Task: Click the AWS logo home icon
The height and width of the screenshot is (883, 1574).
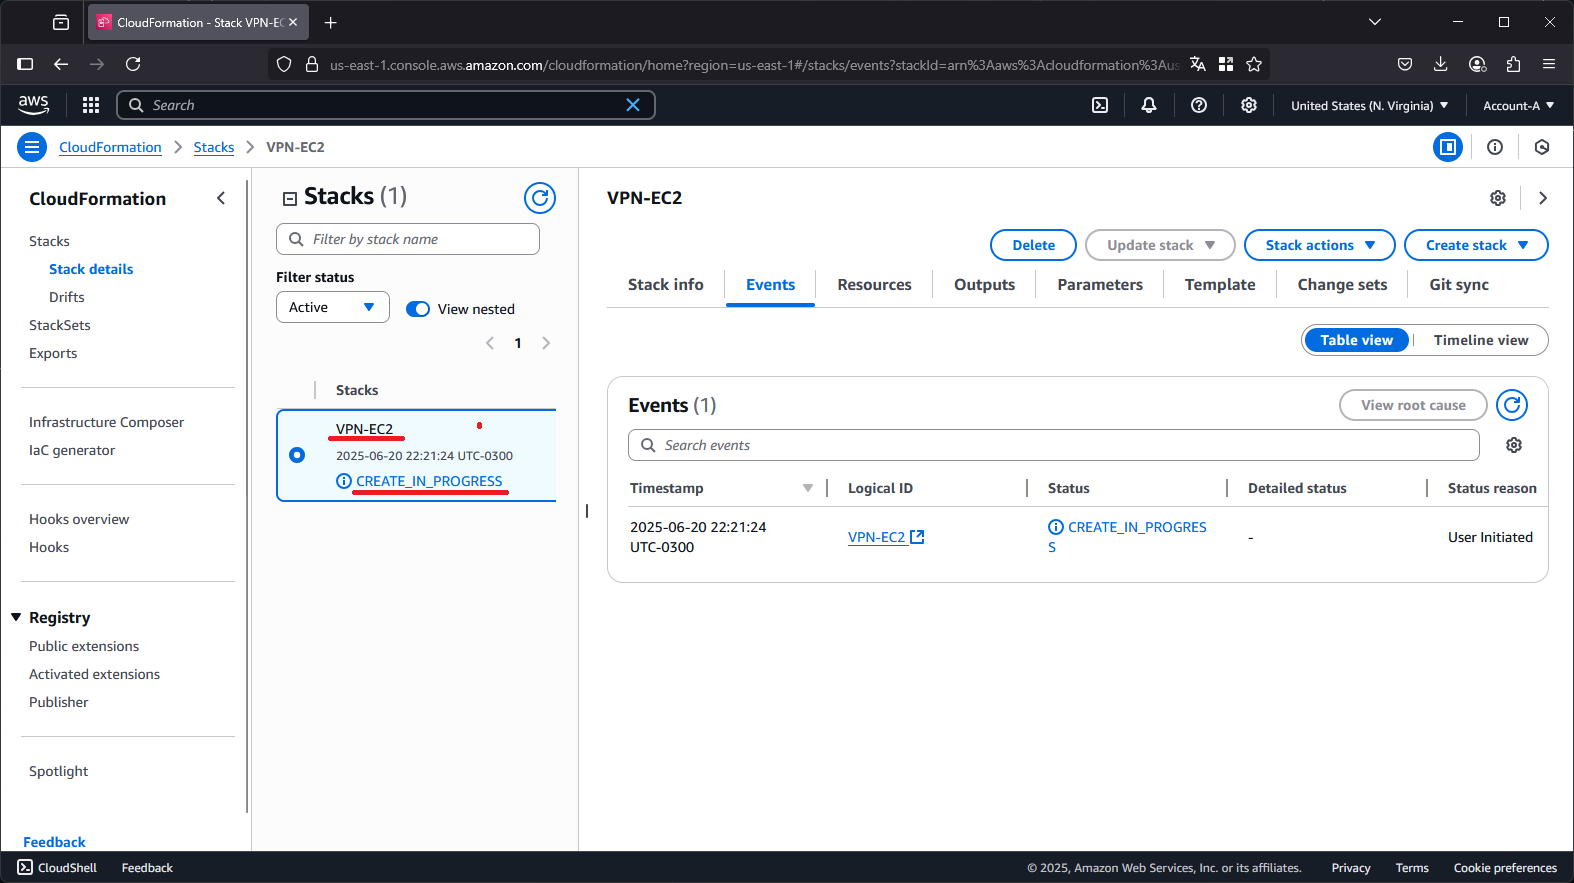Action: (x=33, y=105)
